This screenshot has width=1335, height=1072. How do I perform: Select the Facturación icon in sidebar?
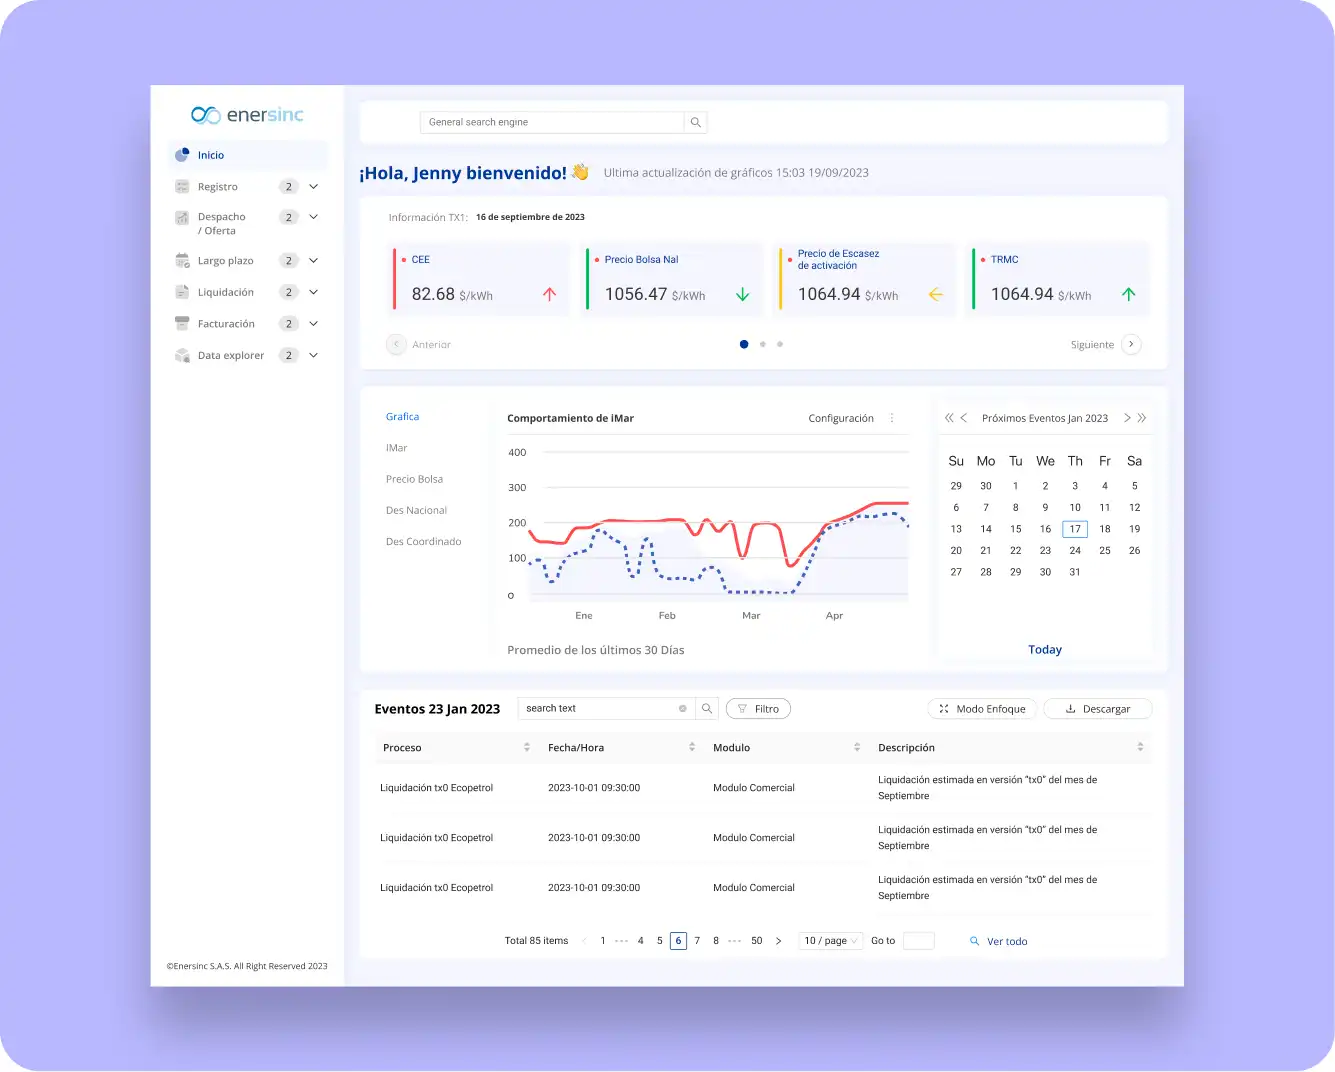(x=182, y=323)
